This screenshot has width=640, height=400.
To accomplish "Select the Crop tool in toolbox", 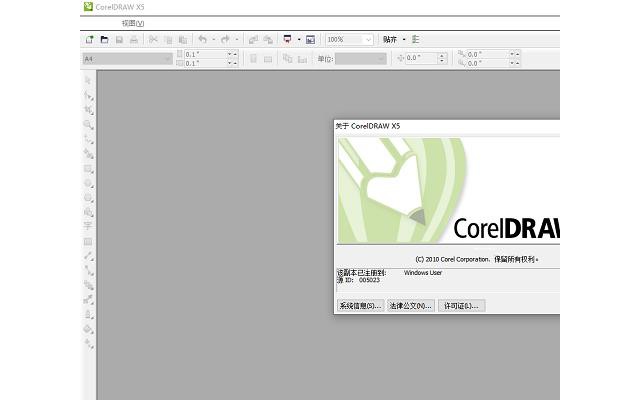I will [x=89, y=110].
